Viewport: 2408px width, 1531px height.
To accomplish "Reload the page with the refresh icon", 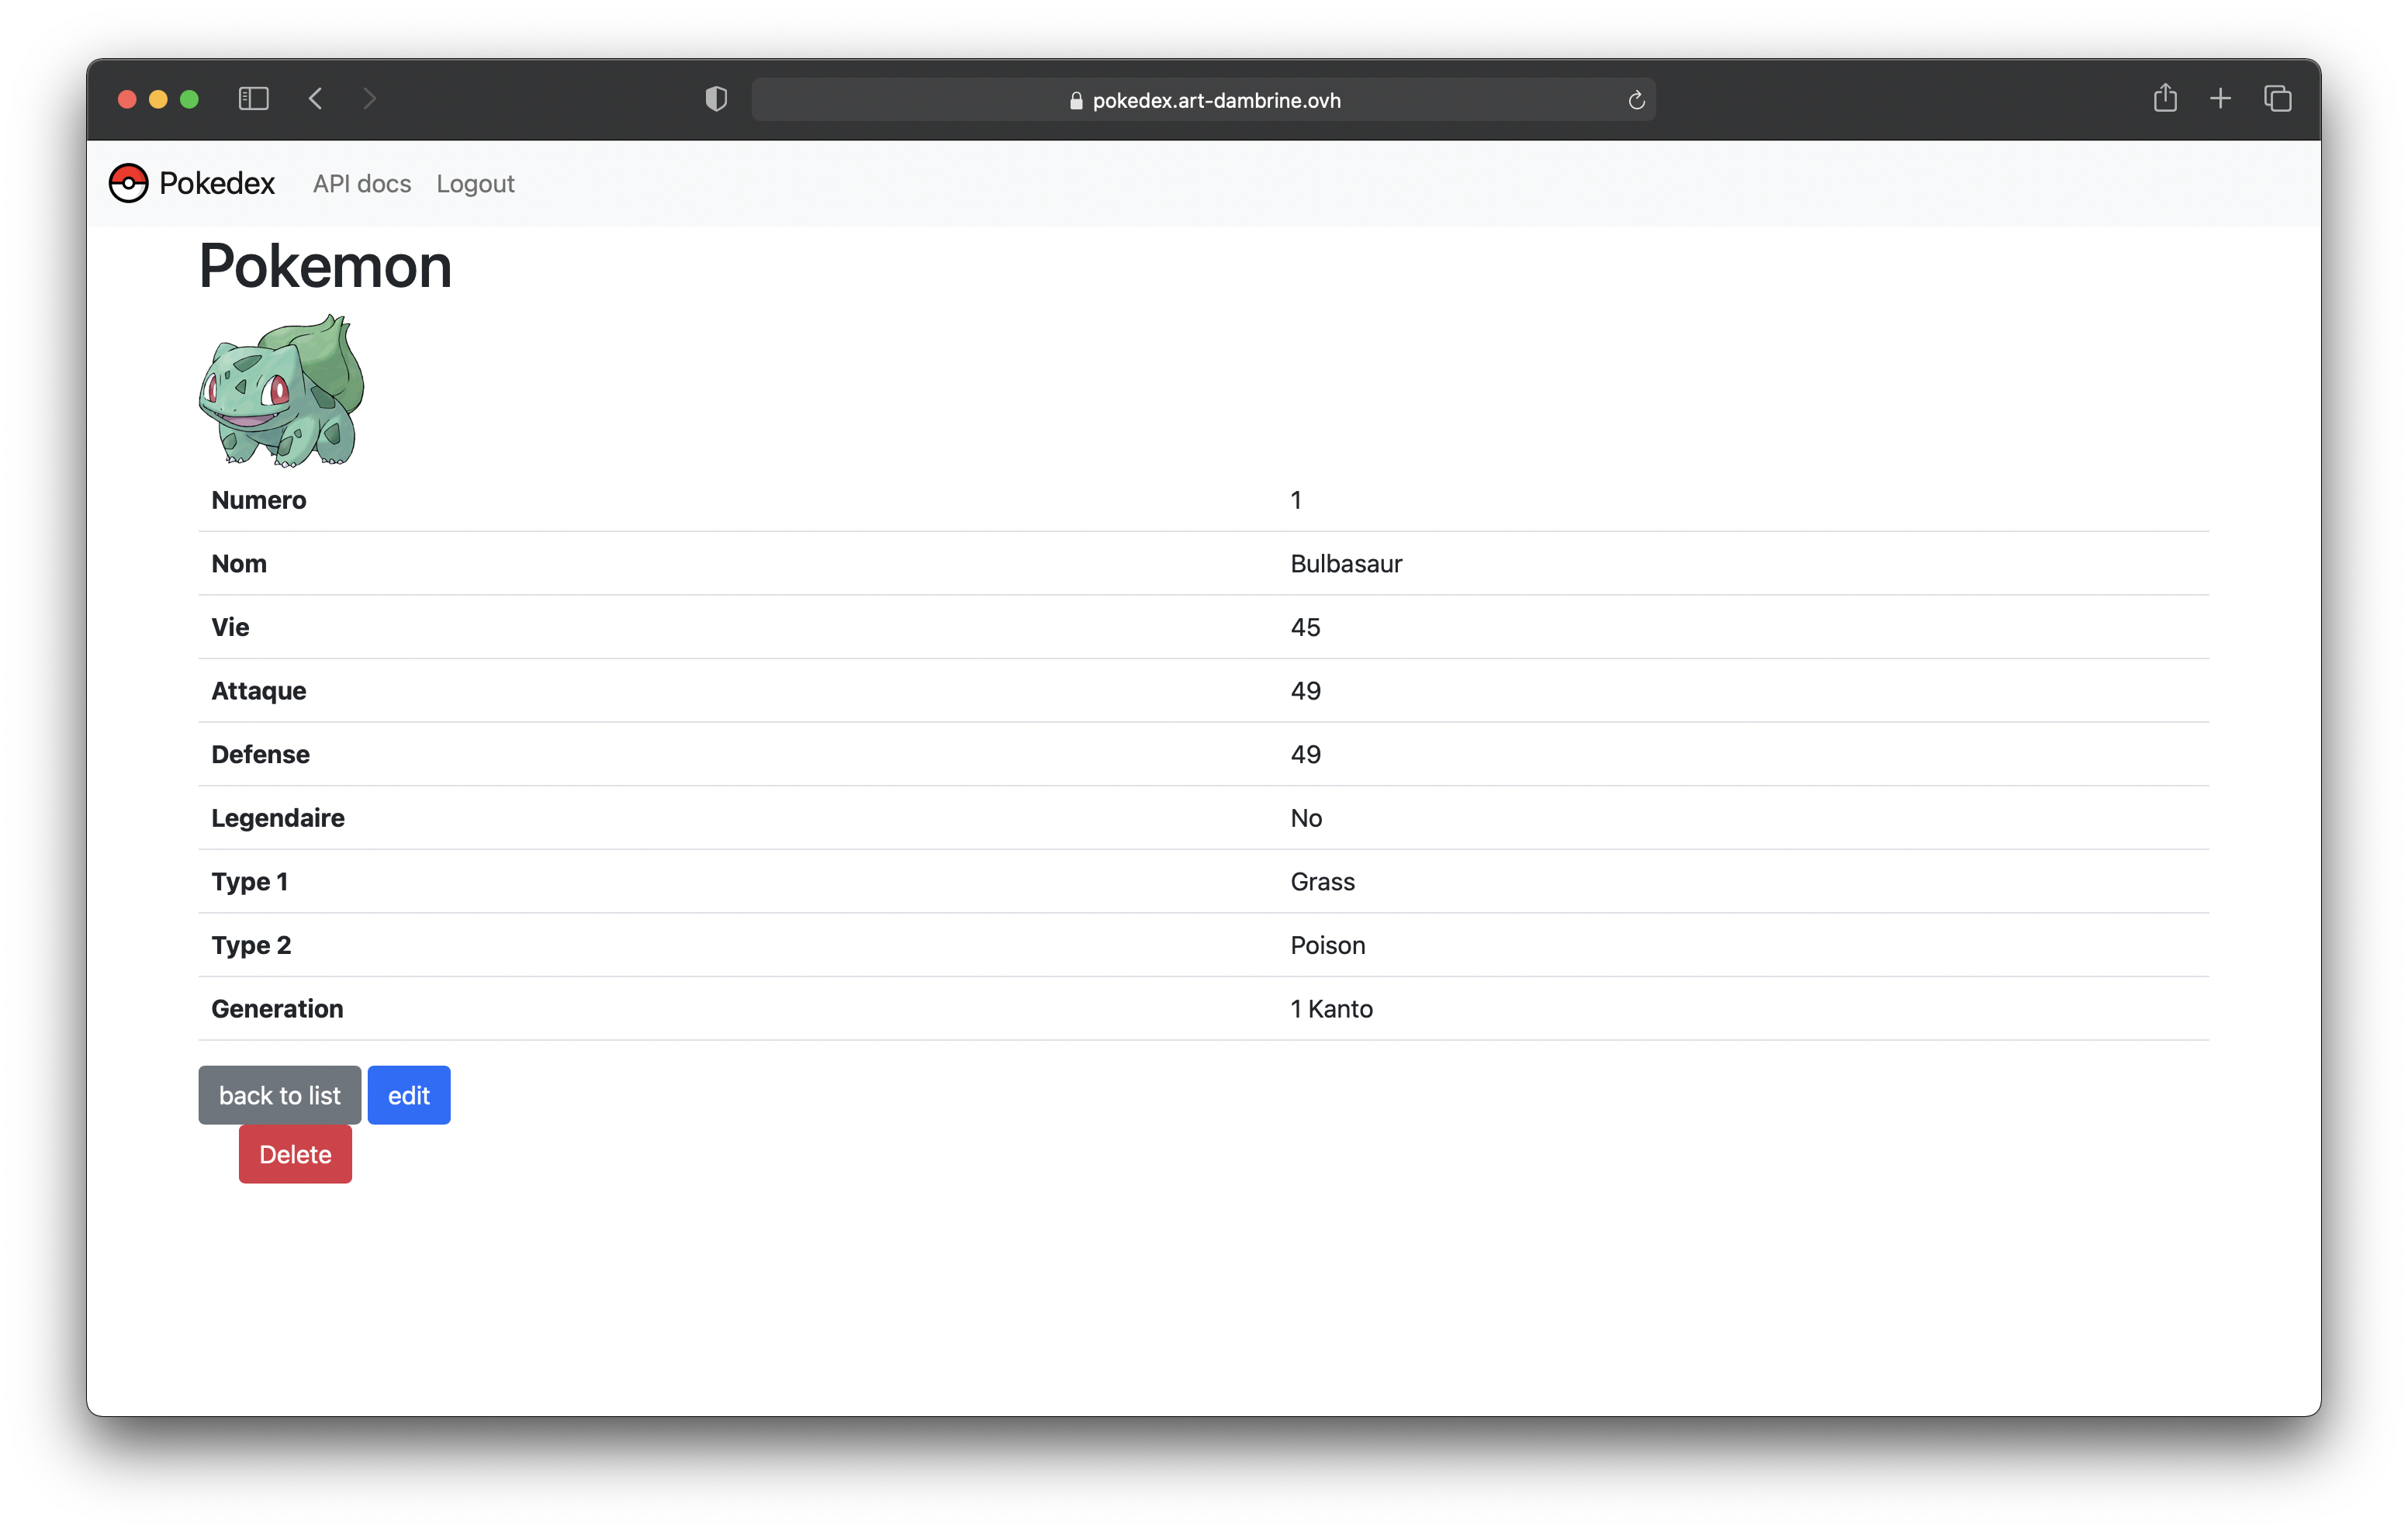I will pos(1636,100).
